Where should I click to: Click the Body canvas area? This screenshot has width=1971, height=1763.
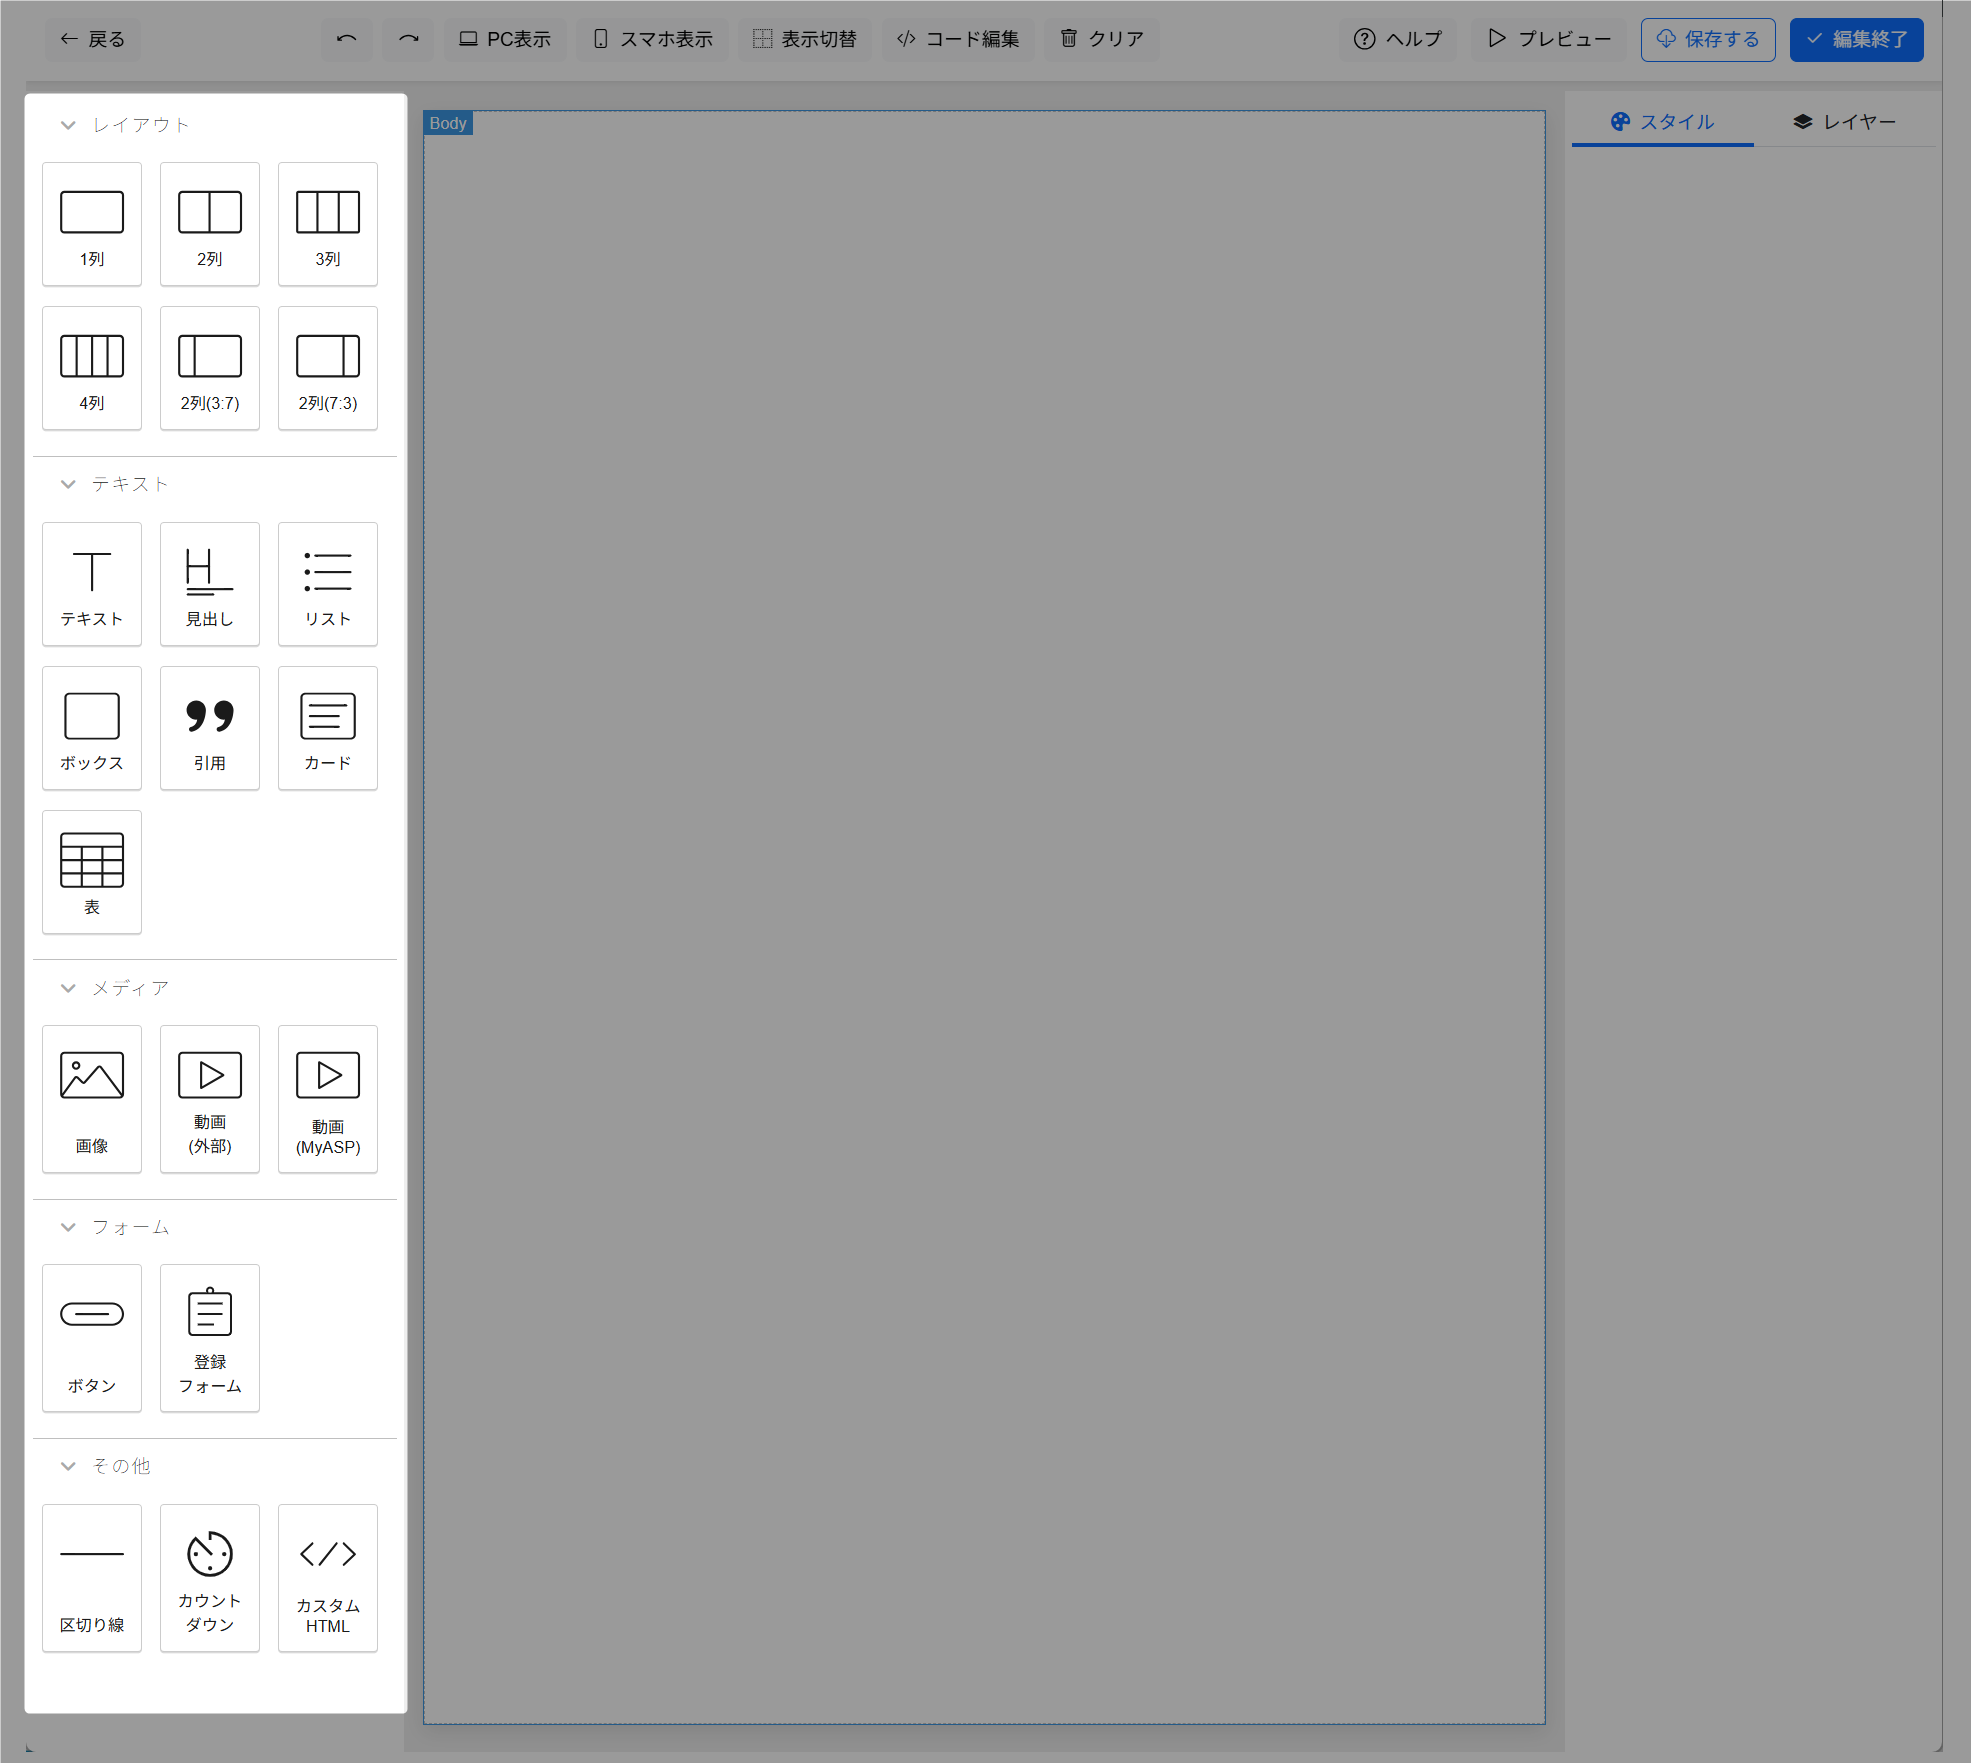coord(983,900)
